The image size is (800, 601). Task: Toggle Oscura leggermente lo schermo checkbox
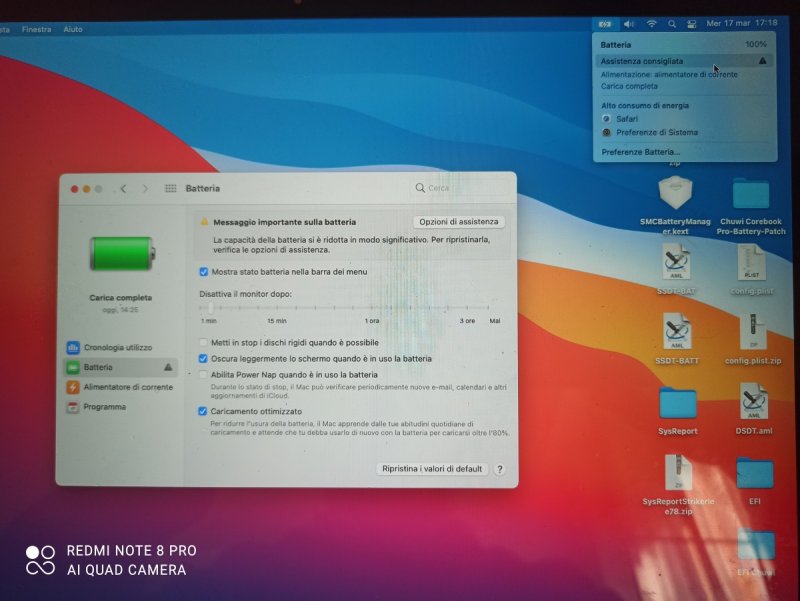pos(203,359)
